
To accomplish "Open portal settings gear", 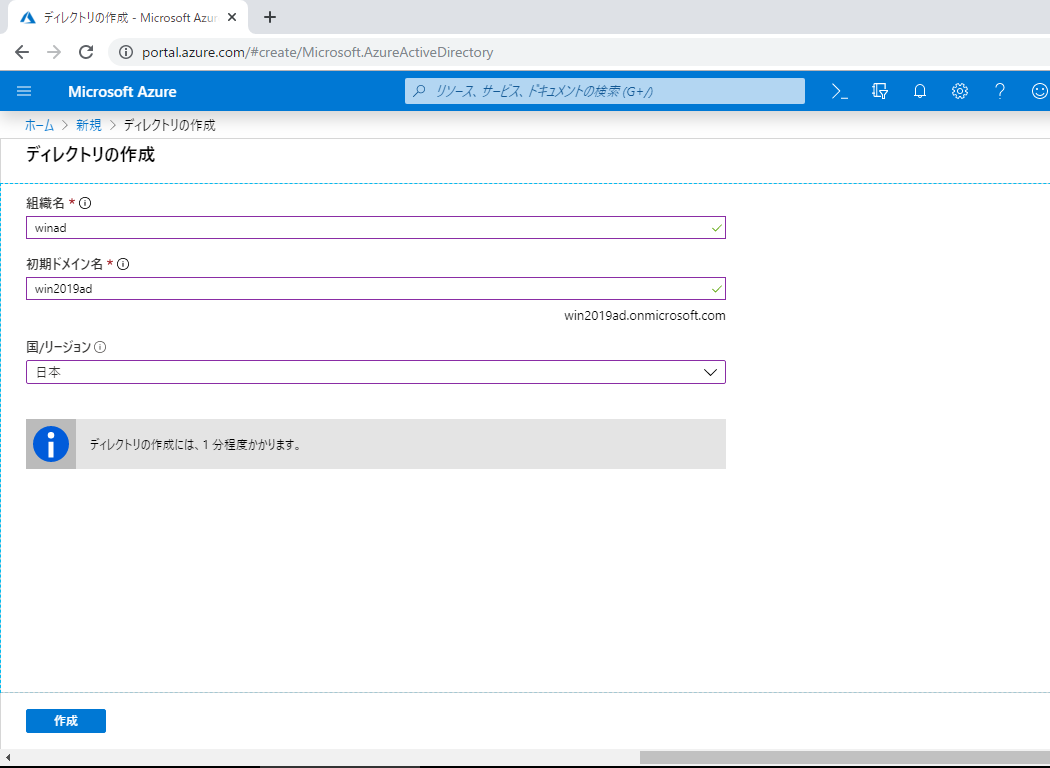I will 960,91.
